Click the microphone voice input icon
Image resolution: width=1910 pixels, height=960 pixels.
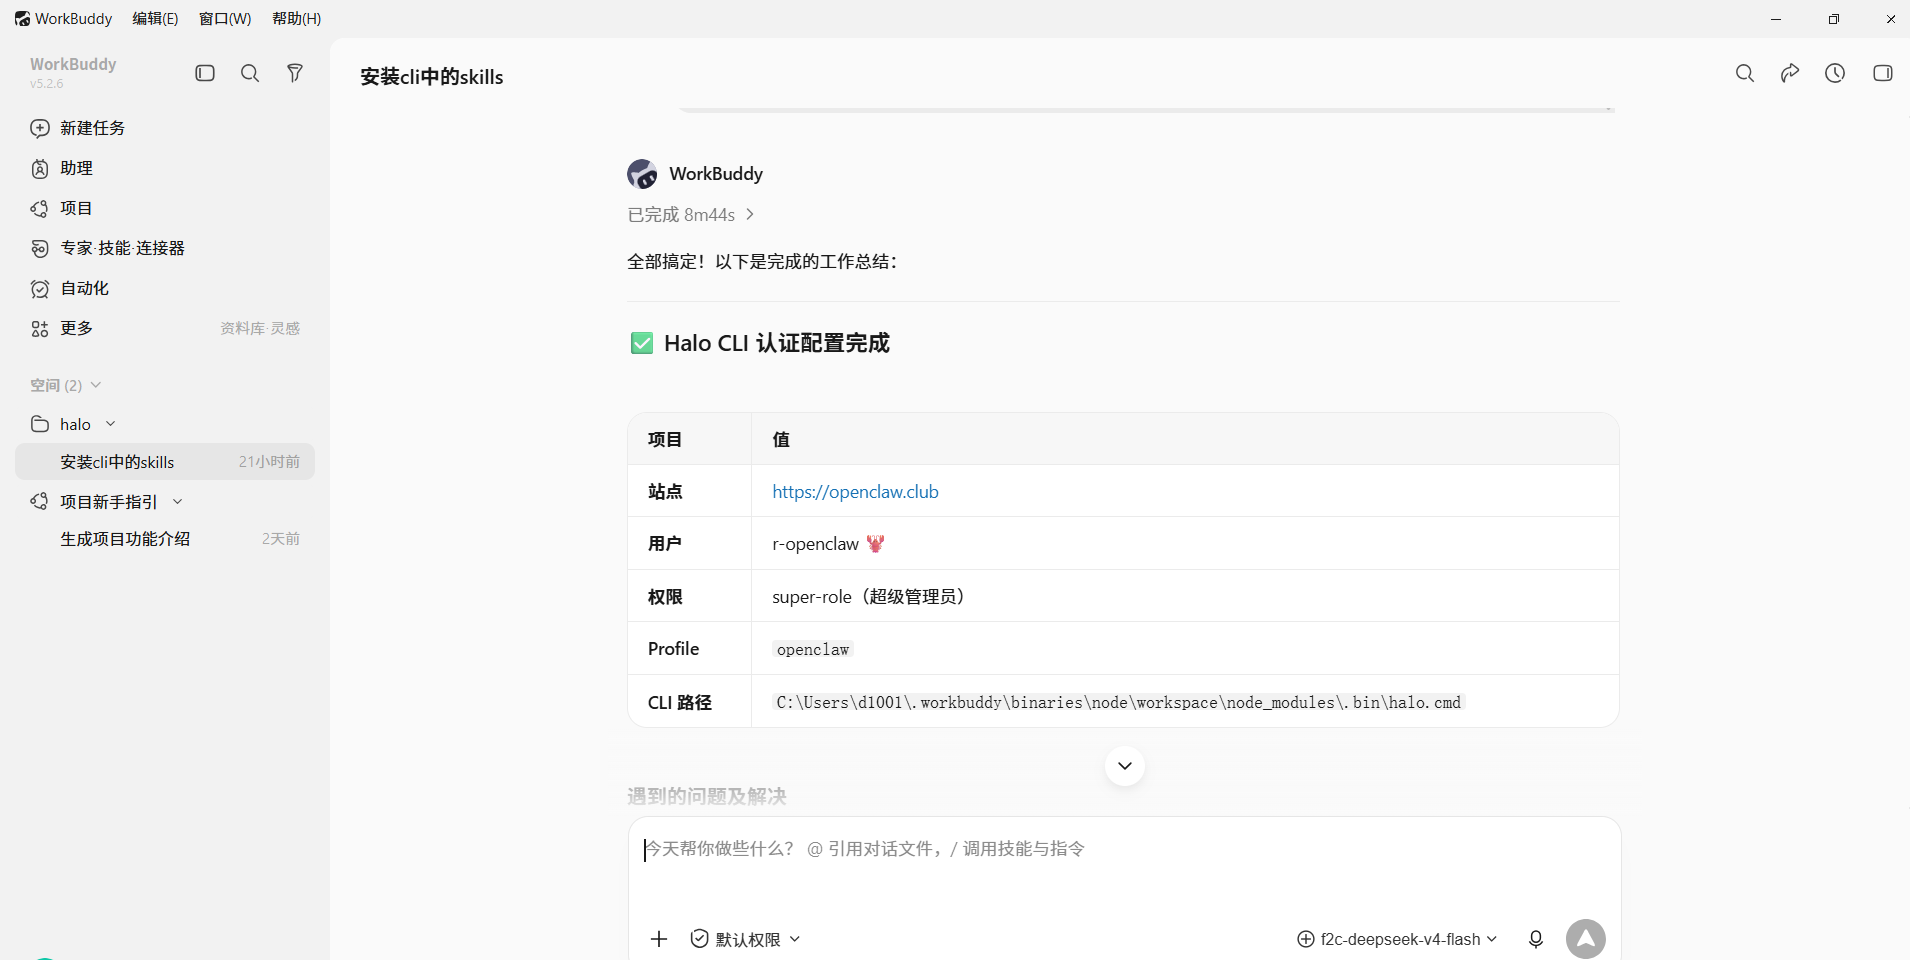(x=1536, y=939)
